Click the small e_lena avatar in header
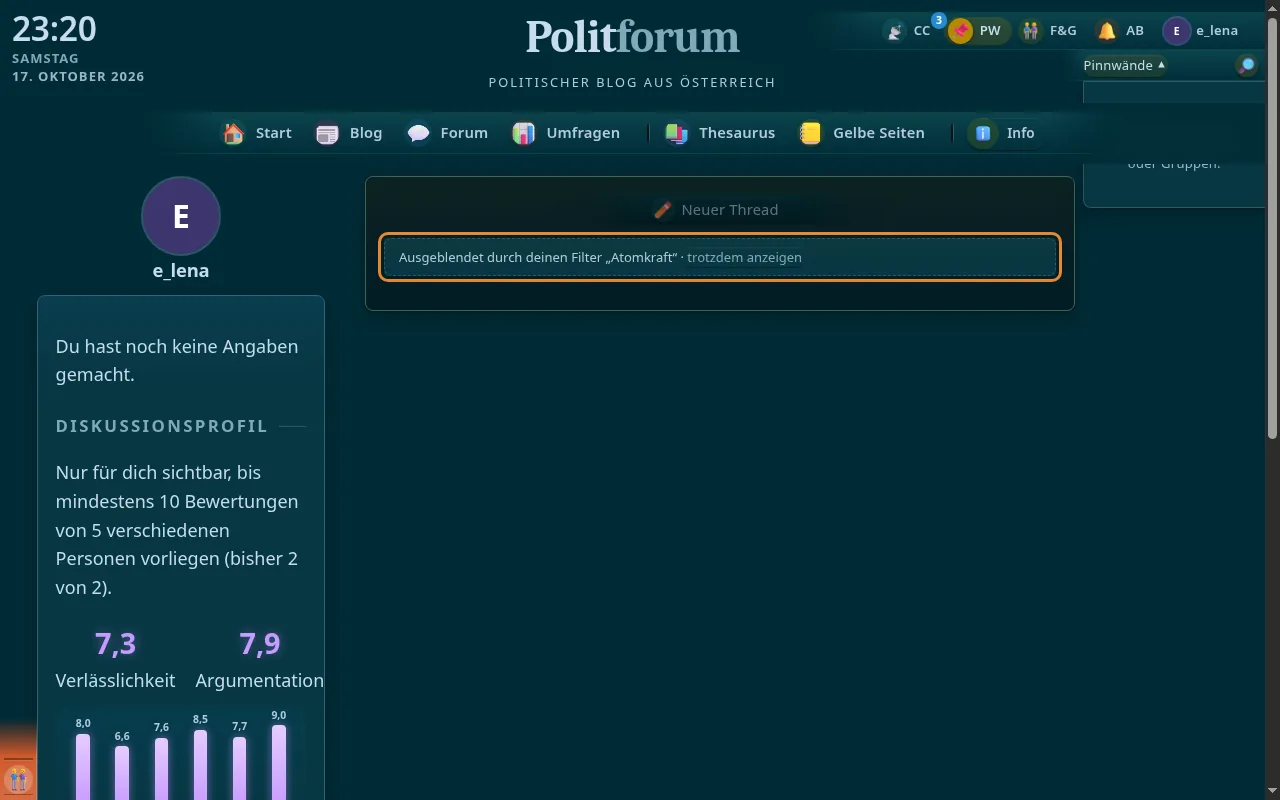 (1177, 31)
